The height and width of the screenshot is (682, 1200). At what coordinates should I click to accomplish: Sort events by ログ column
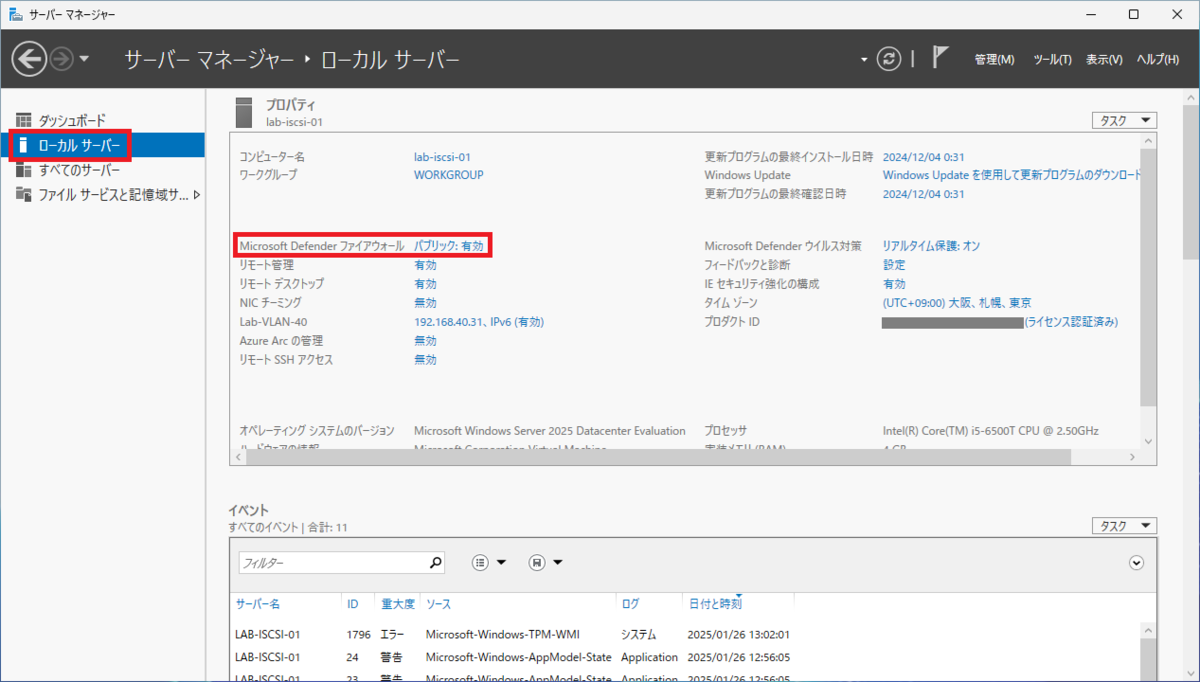629,604
